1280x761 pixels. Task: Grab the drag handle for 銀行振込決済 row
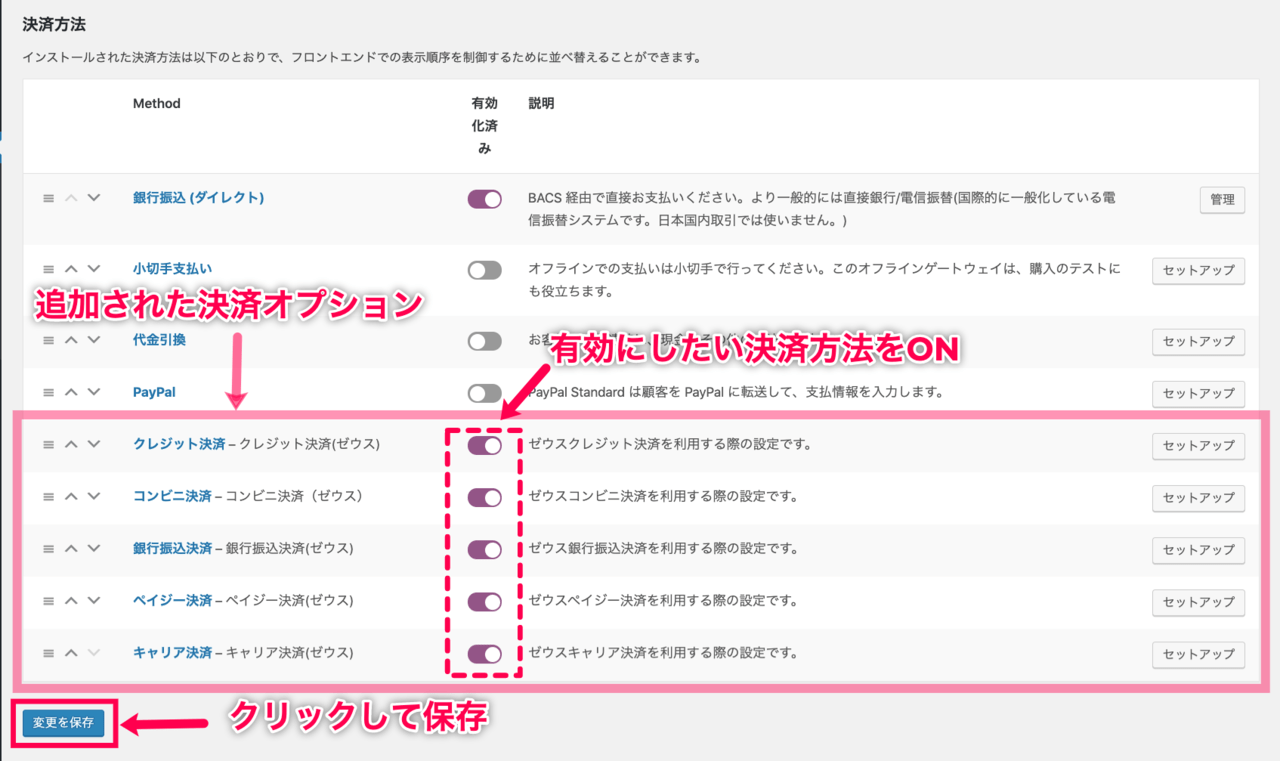click(x=48, y=548)
